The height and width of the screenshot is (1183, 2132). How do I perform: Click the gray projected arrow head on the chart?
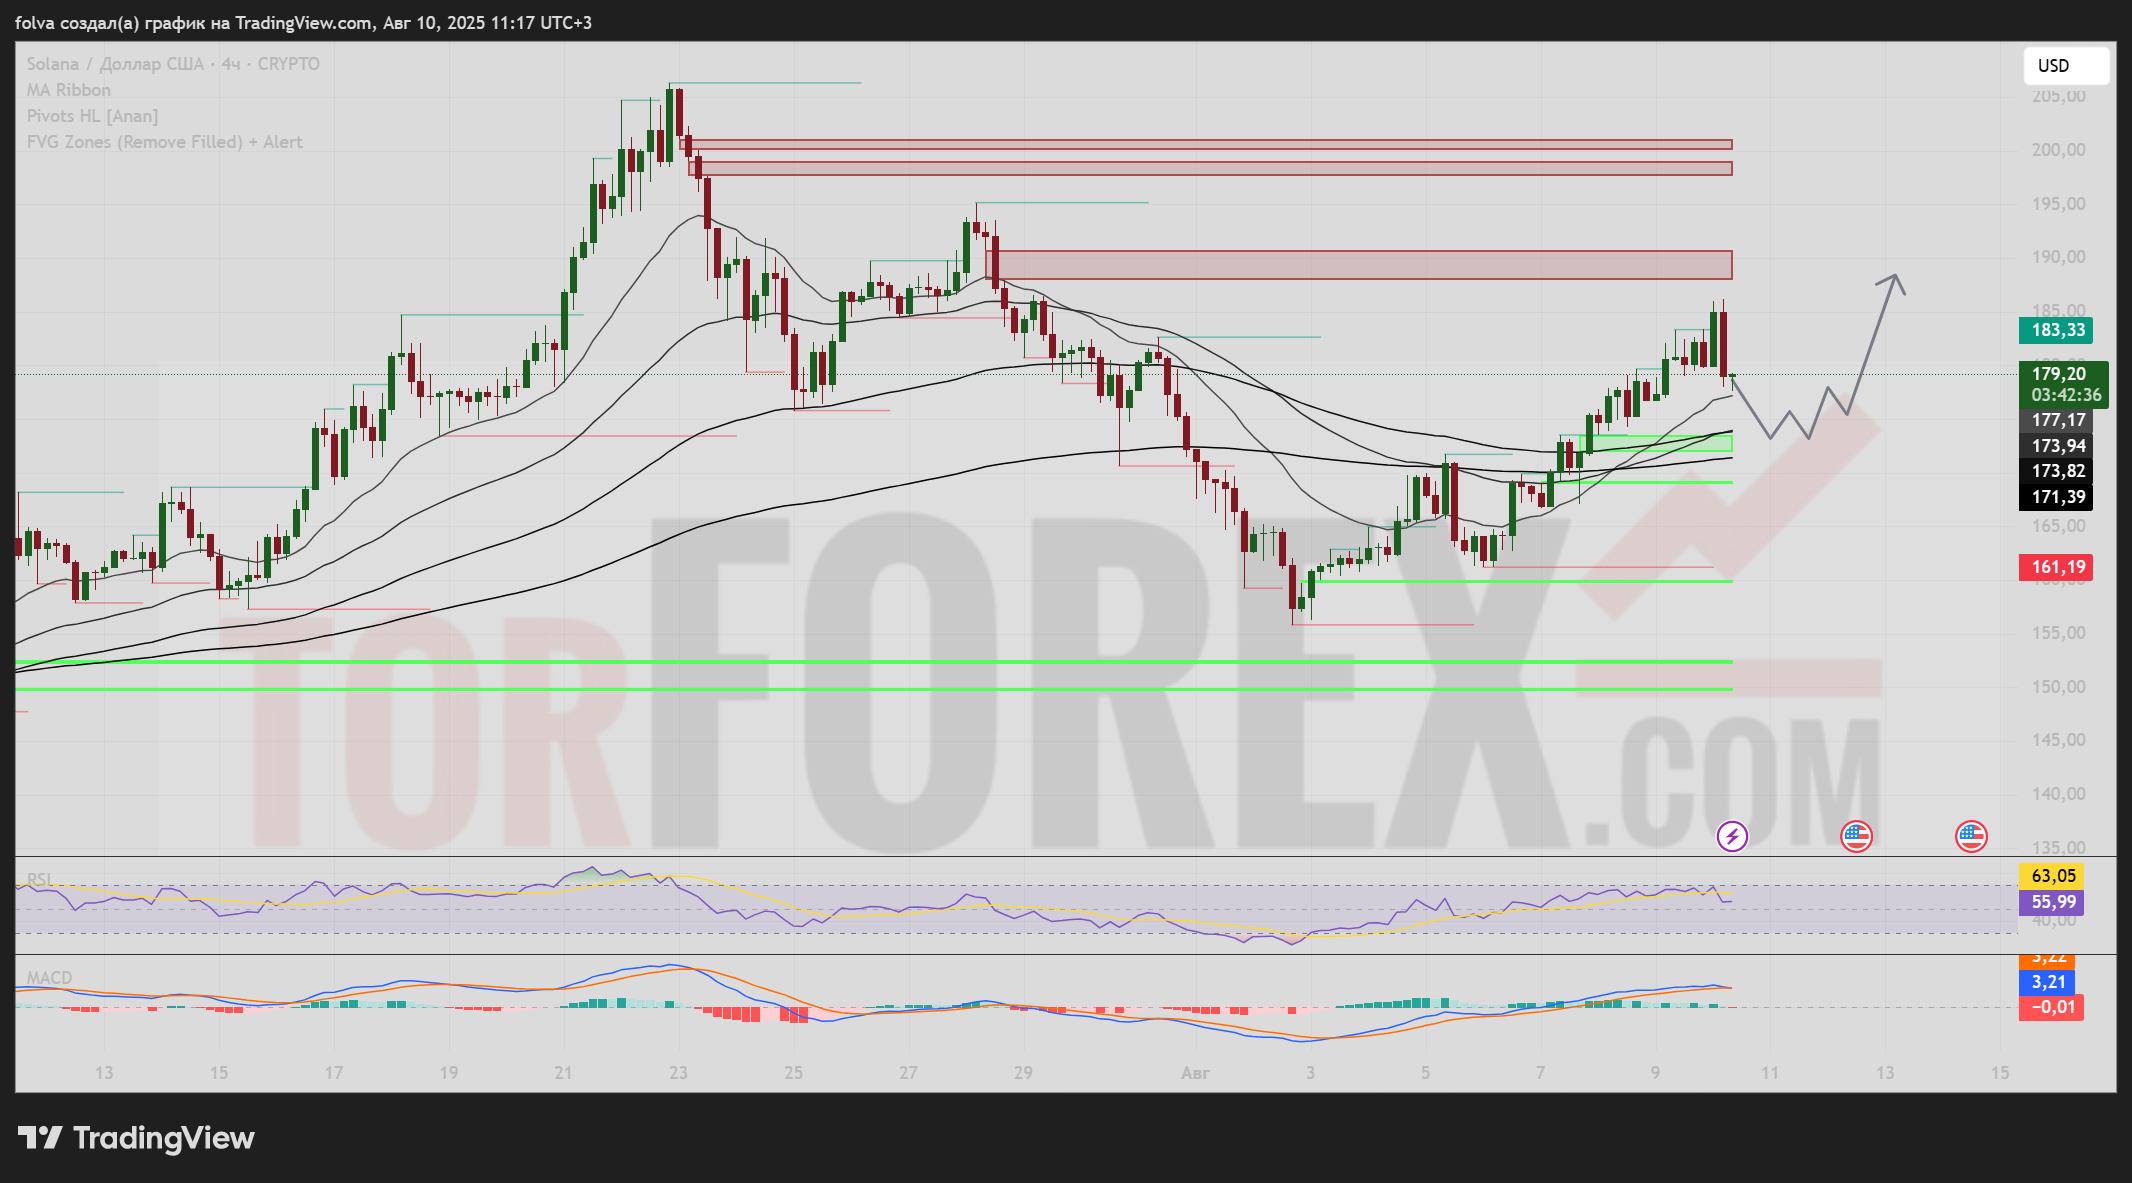pos(1893,280)
